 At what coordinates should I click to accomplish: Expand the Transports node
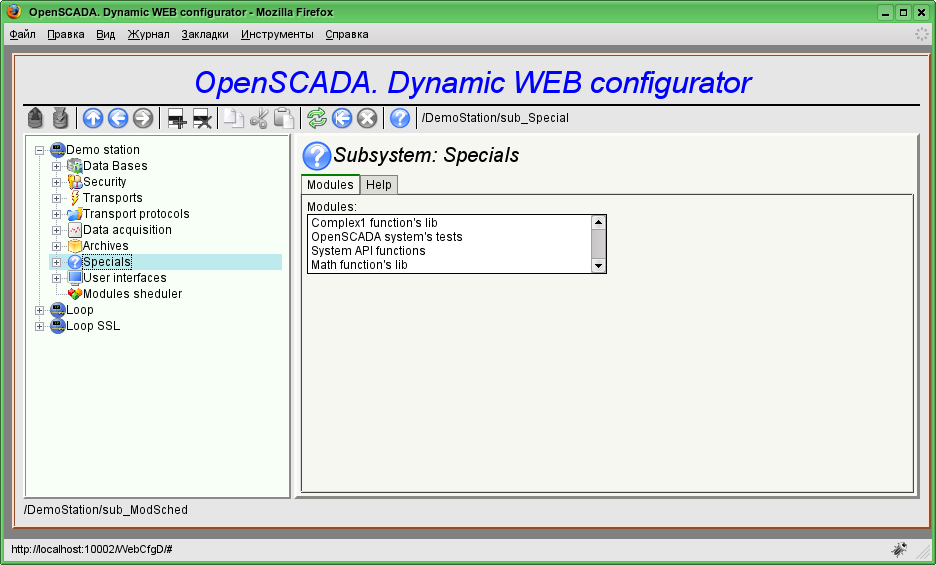pos(56,198)
